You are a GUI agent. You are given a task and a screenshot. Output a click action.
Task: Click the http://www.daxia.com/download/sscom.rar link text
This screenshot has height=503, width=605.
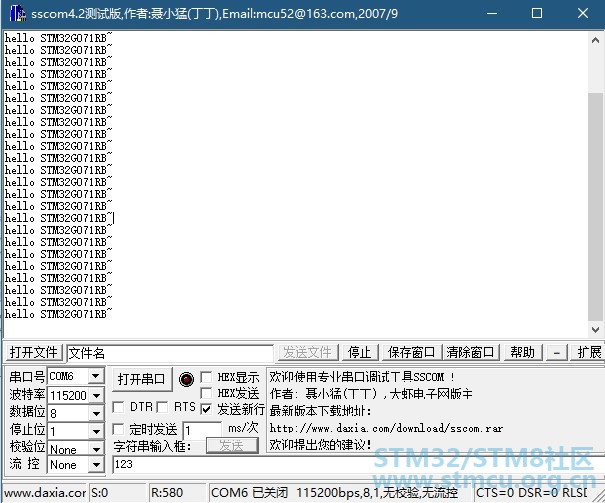pyautogui.click(x=386, y=428)
